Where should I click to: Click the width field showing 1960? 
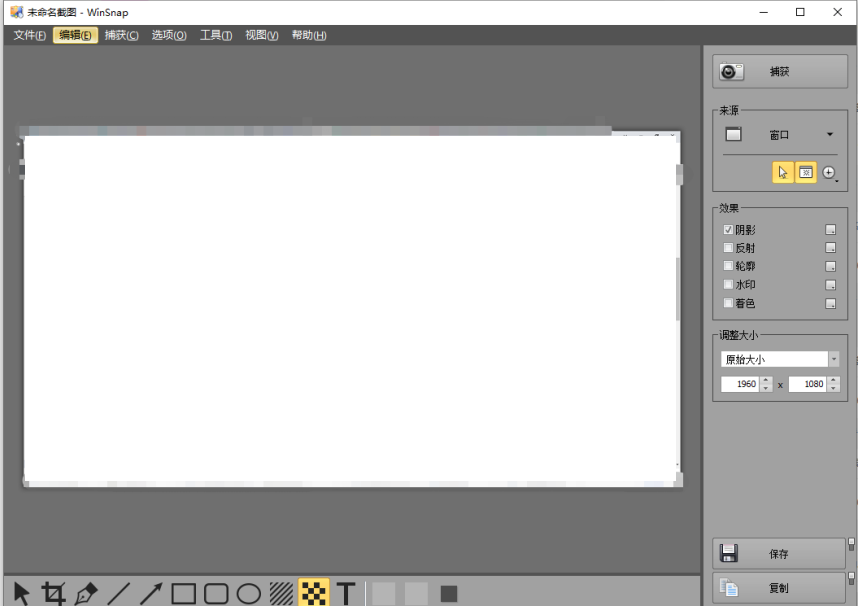[x=740, y=384]
